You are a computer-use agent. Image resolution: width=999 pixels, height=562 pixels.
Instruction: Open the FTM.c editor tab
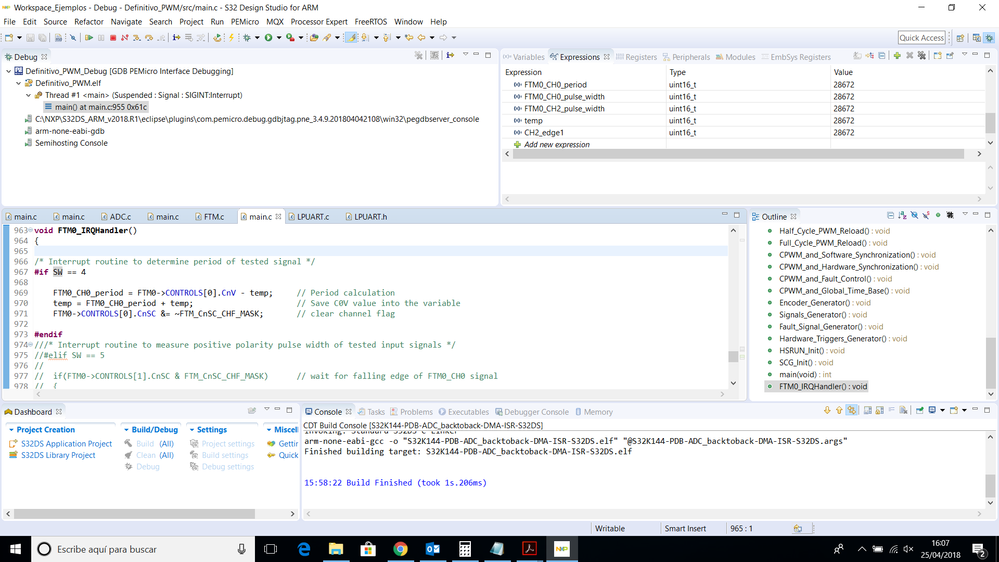point(210,217)
